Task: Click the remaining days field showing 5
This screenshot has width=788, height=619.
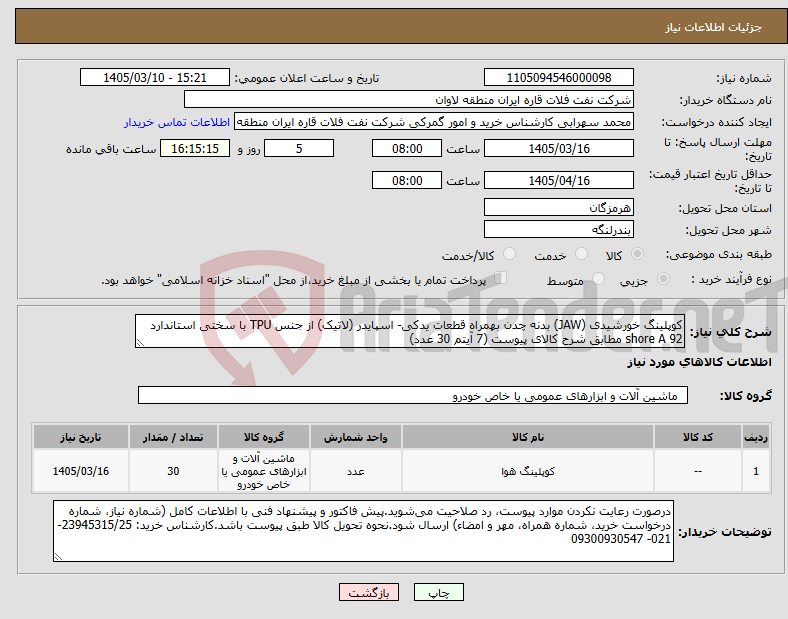Action: pos(299,148)
